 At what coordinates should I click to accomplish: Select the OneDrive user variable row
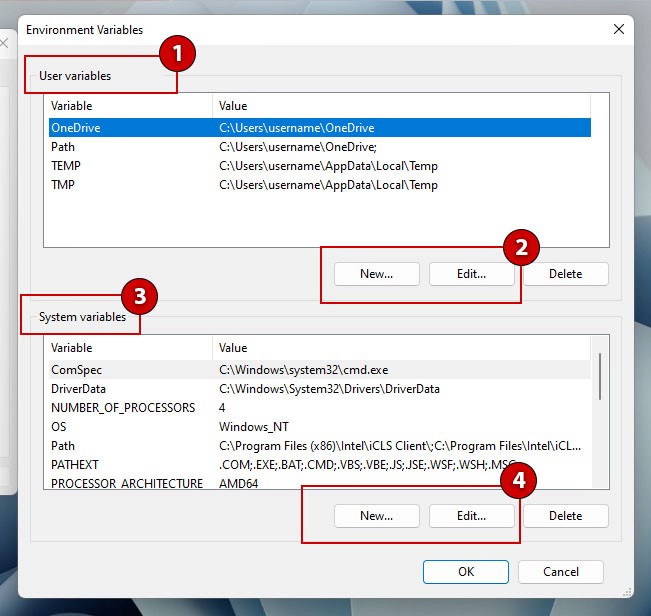click(x=320, y=127)
